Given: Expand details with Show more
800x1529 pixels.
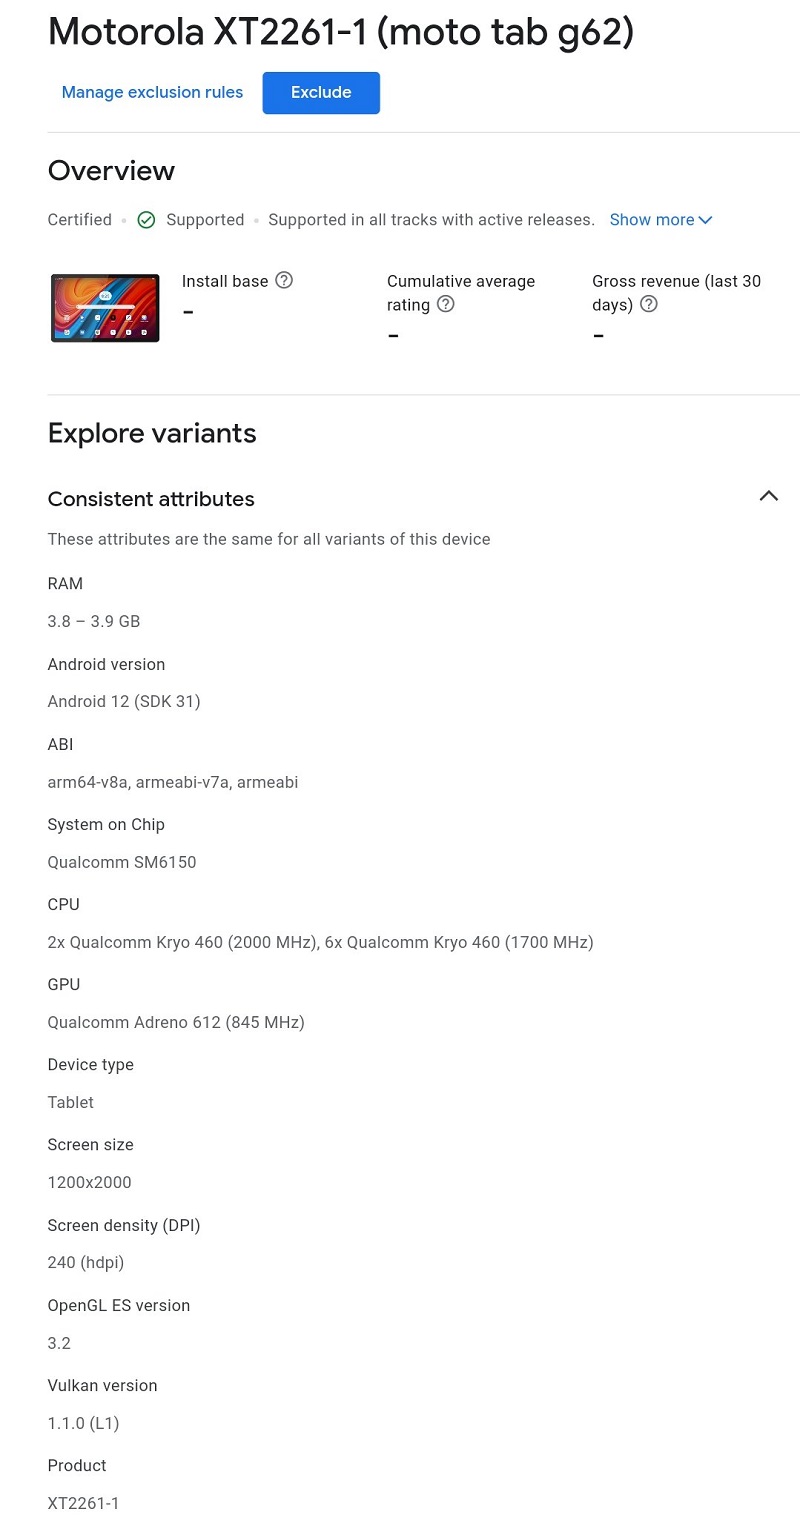Looking at the screenshot, I should click(661, 220).
